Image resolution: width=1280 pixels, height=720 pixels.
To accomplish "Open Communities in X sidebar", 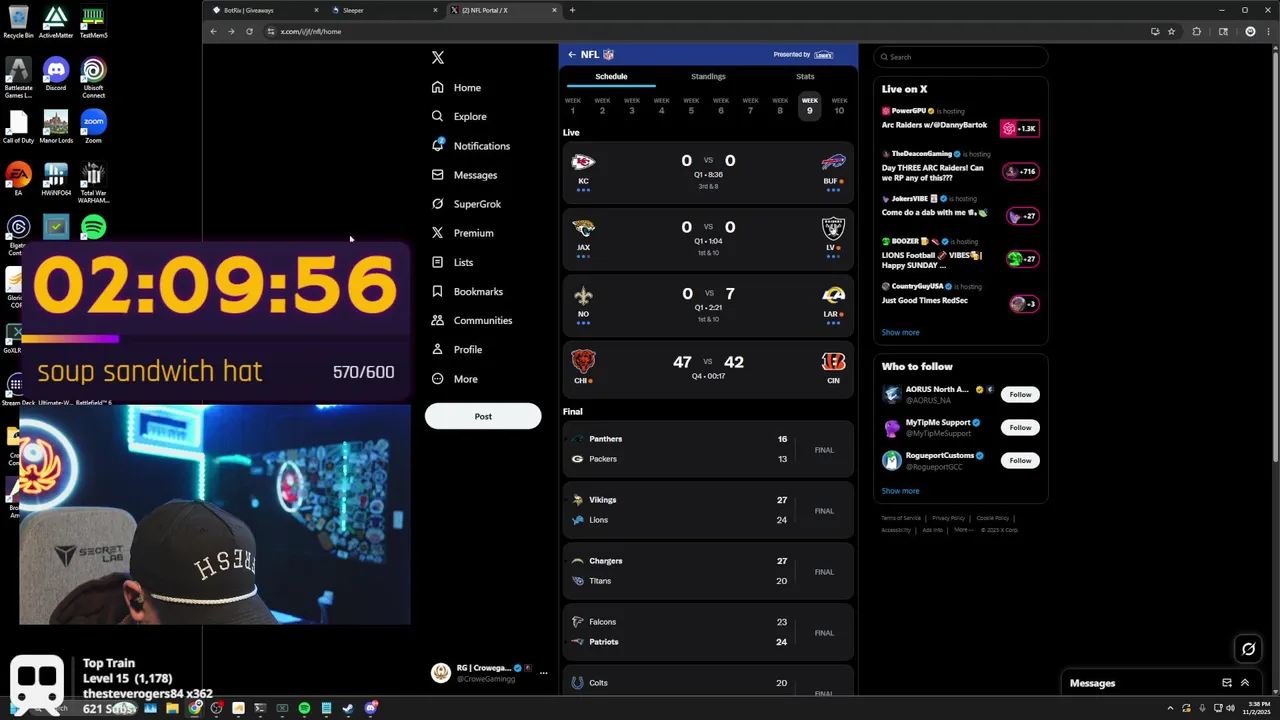I will point(471,320).
